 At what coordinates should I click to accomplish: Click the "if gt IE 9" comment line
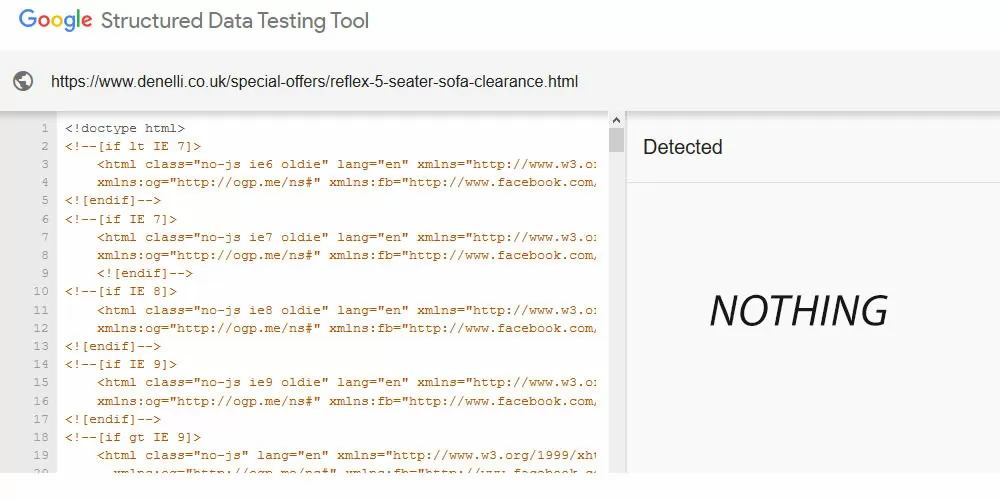pyautogui.click(x=132, y=437)
